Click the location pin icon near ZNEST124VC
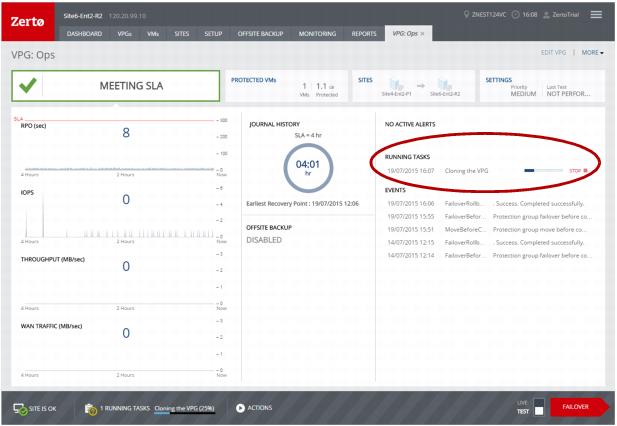 tap(466, 15)
